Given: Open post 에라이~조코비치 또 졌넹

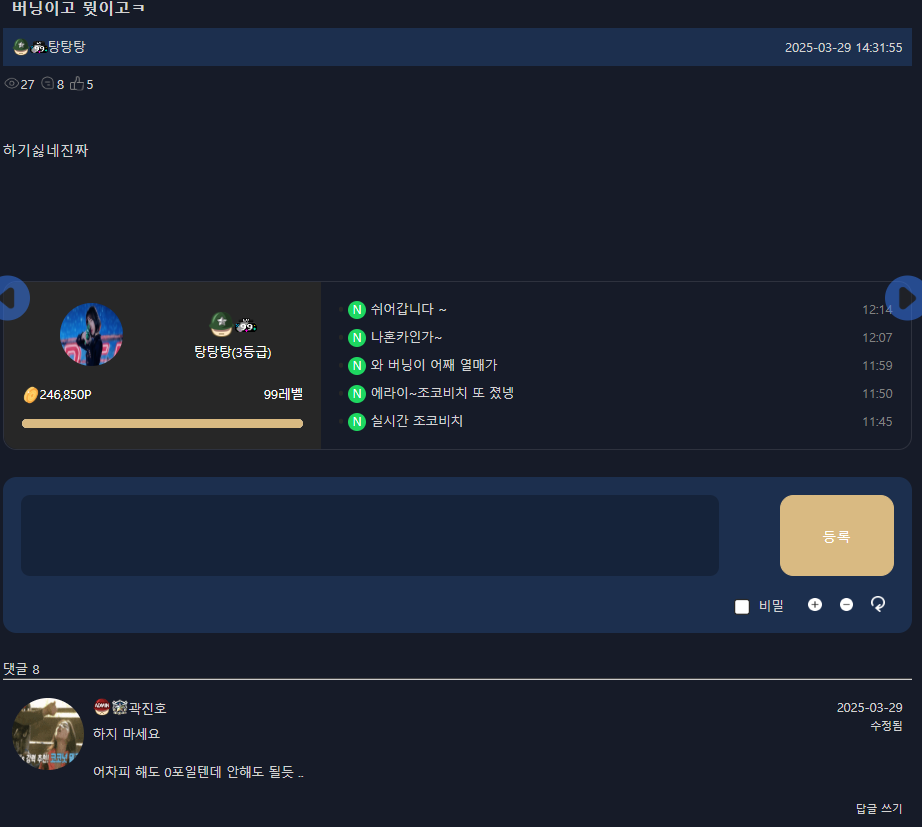Looking at the screenshot, I should [x=442, y=393].
